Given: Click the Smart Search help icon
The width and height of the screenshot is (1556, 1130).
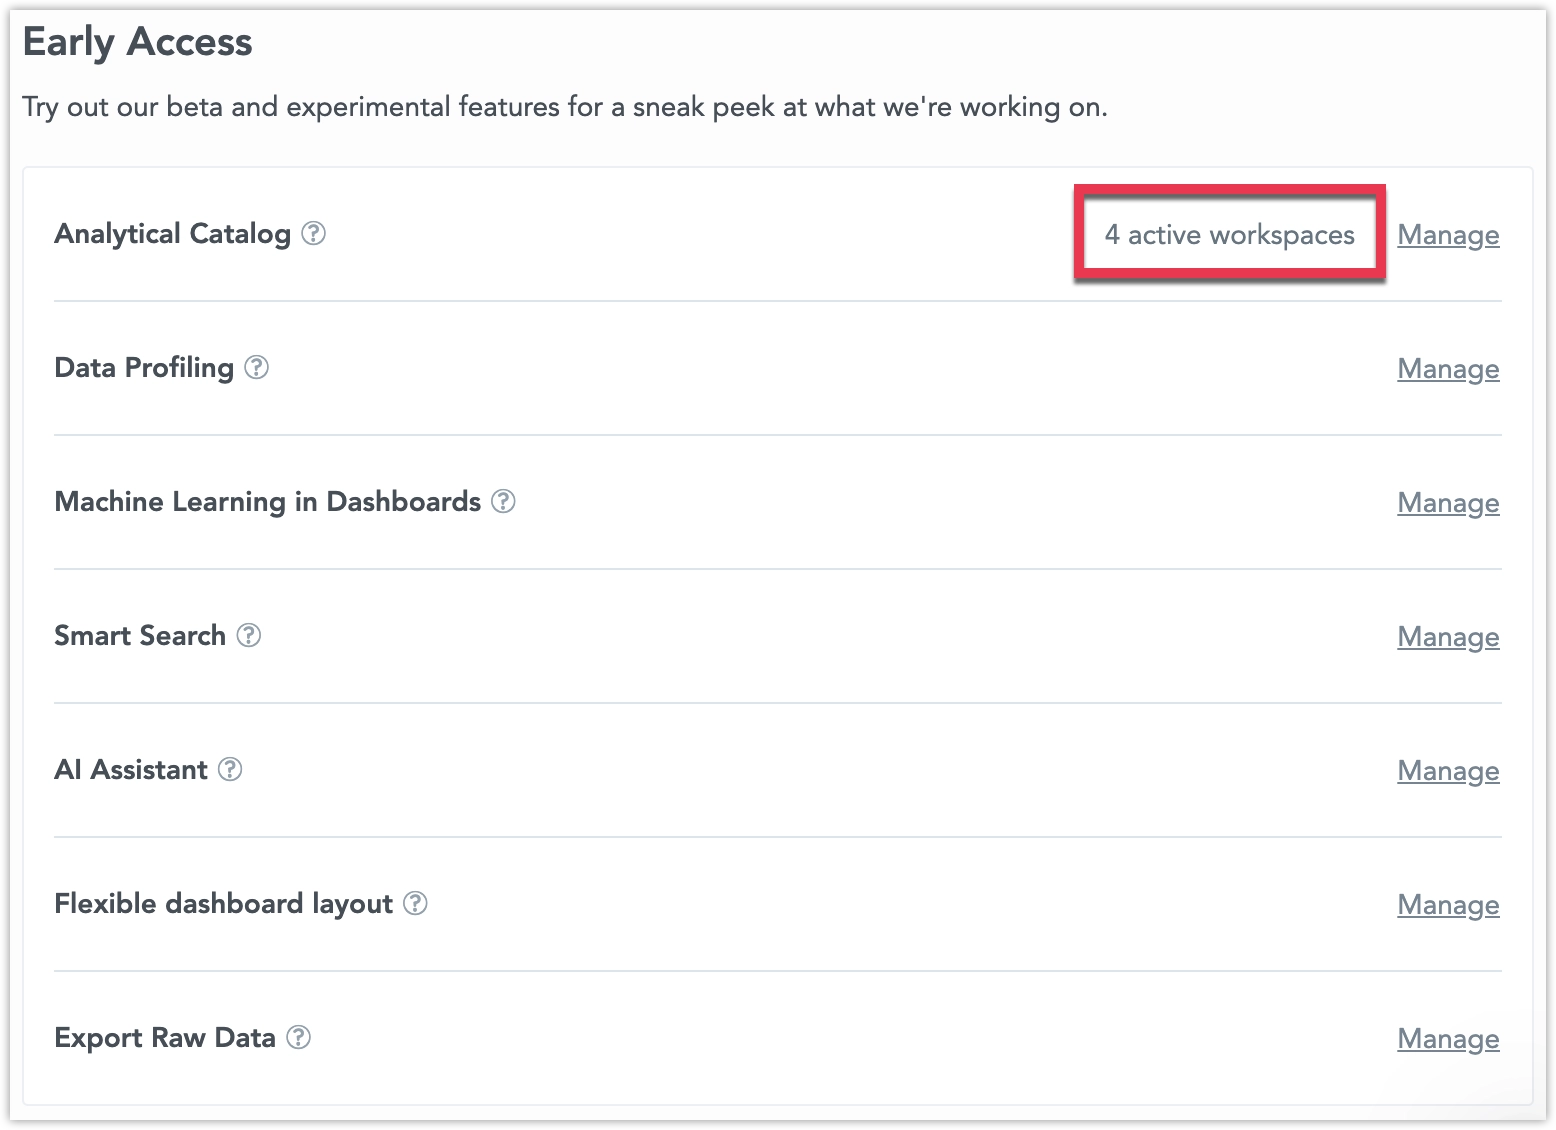Looking at the screenshot, I should pos(250,636).
